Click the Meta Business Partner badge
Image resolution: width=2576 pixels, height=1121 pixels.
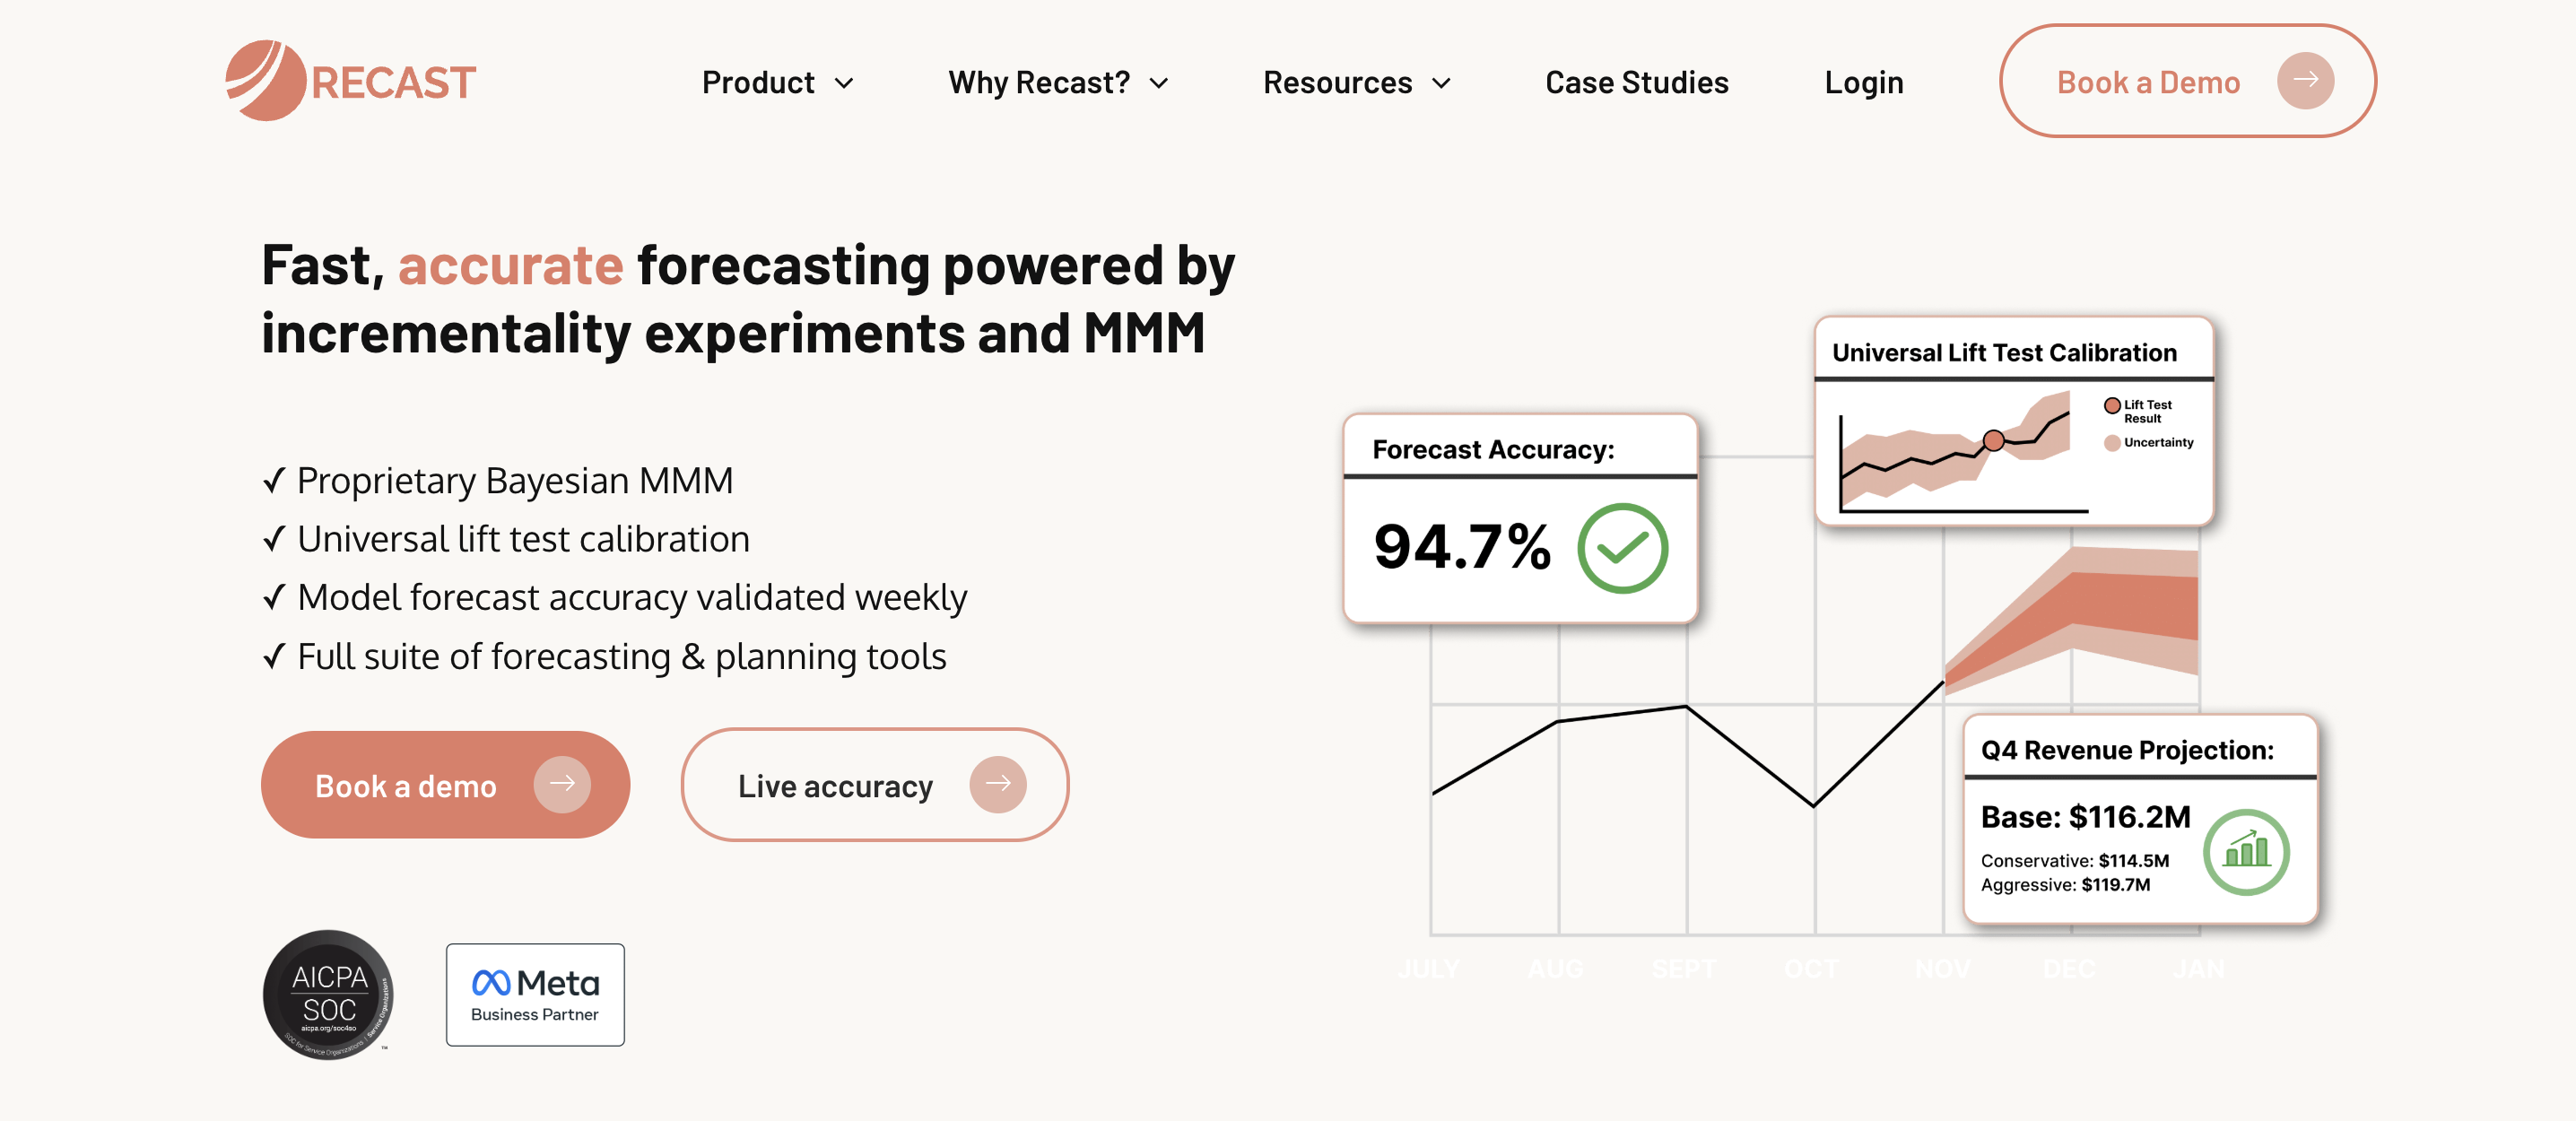click(535, 995)
